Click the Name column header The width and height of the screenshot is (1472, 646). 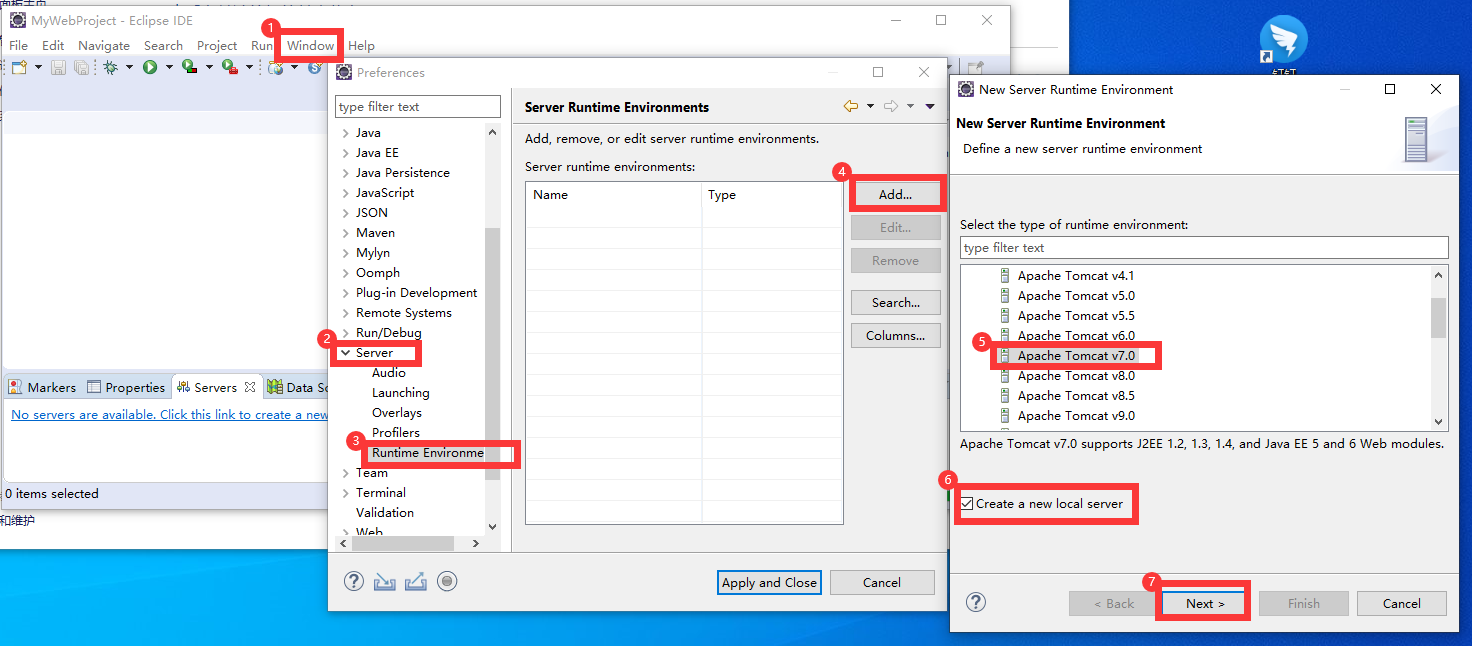tap(614, 195)
